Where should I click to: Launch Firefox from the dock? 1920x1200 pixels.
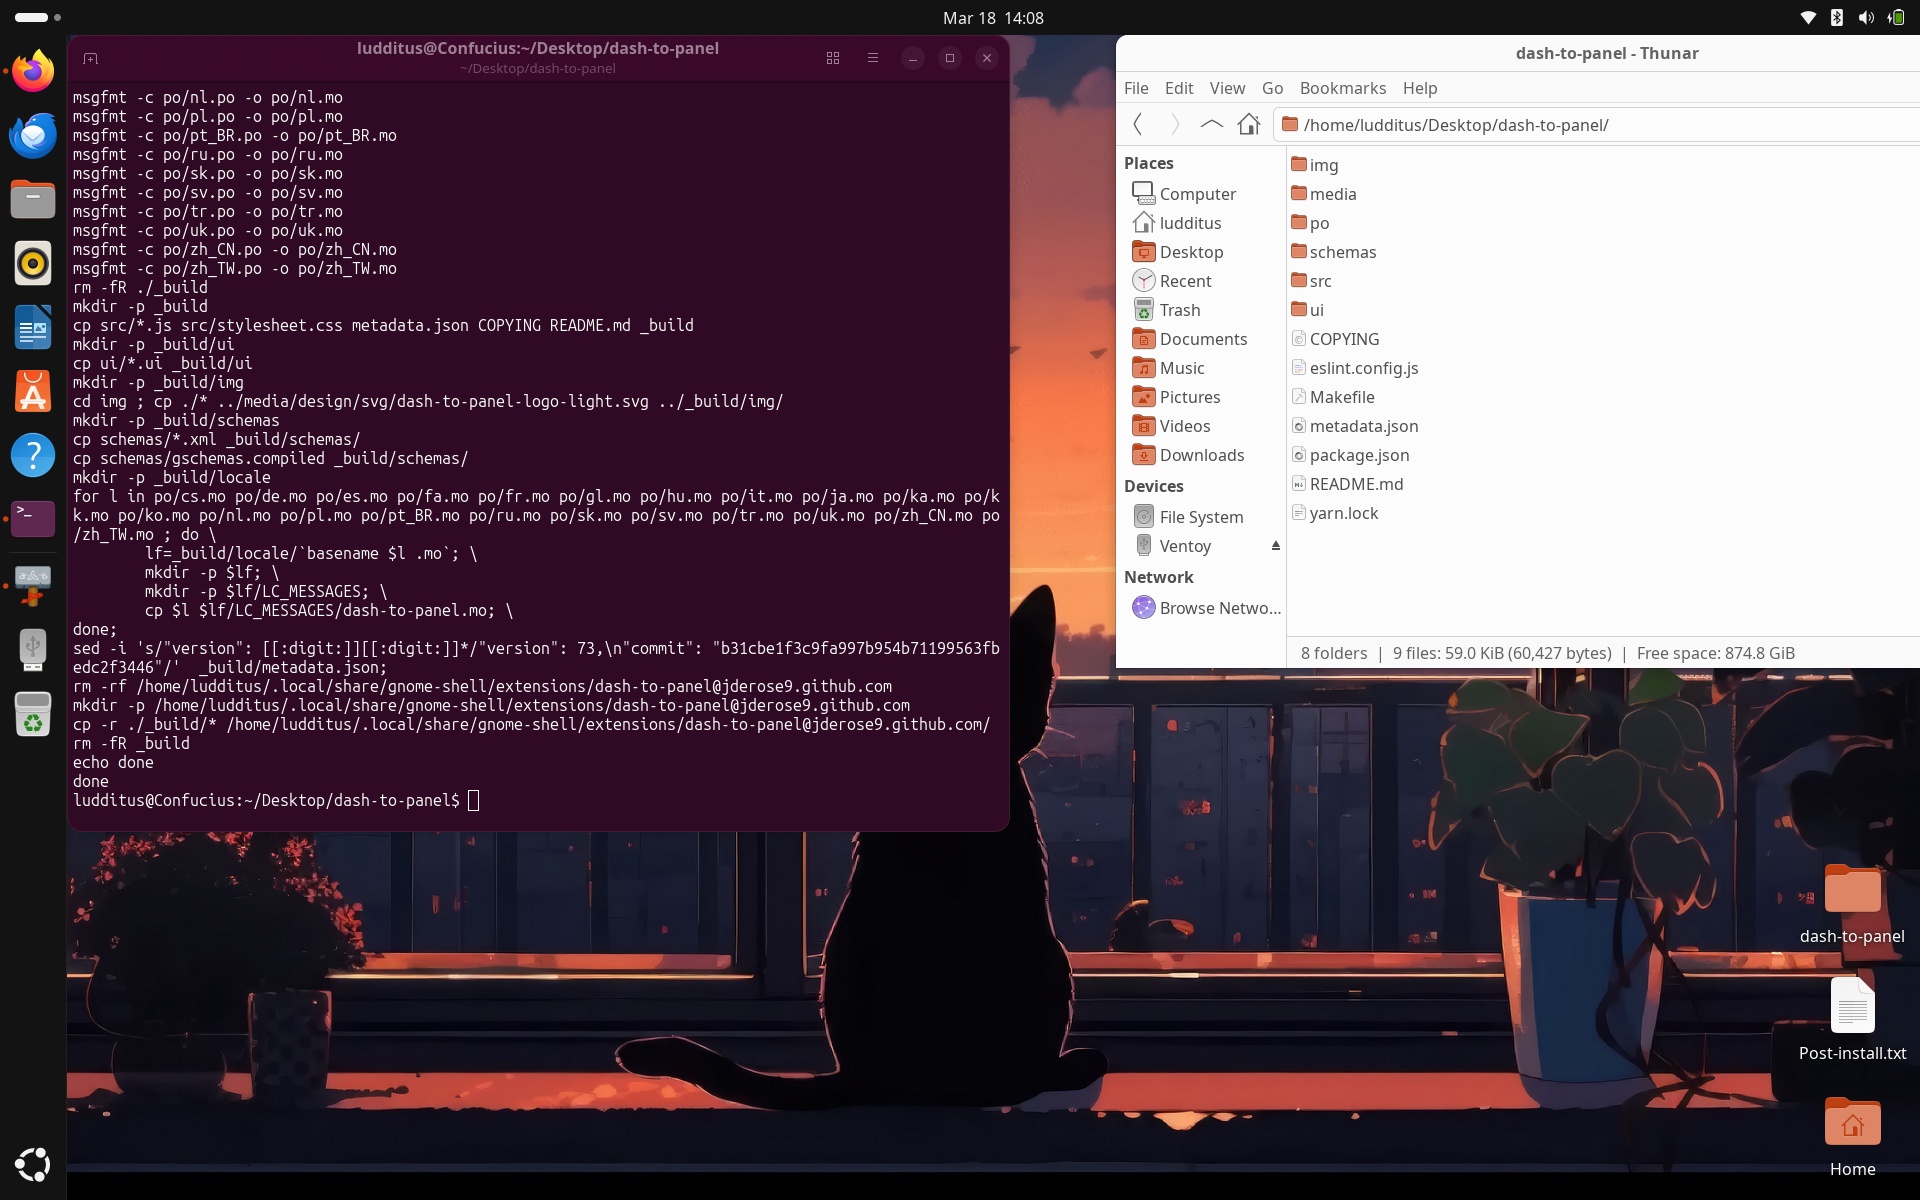click(33, 71)
